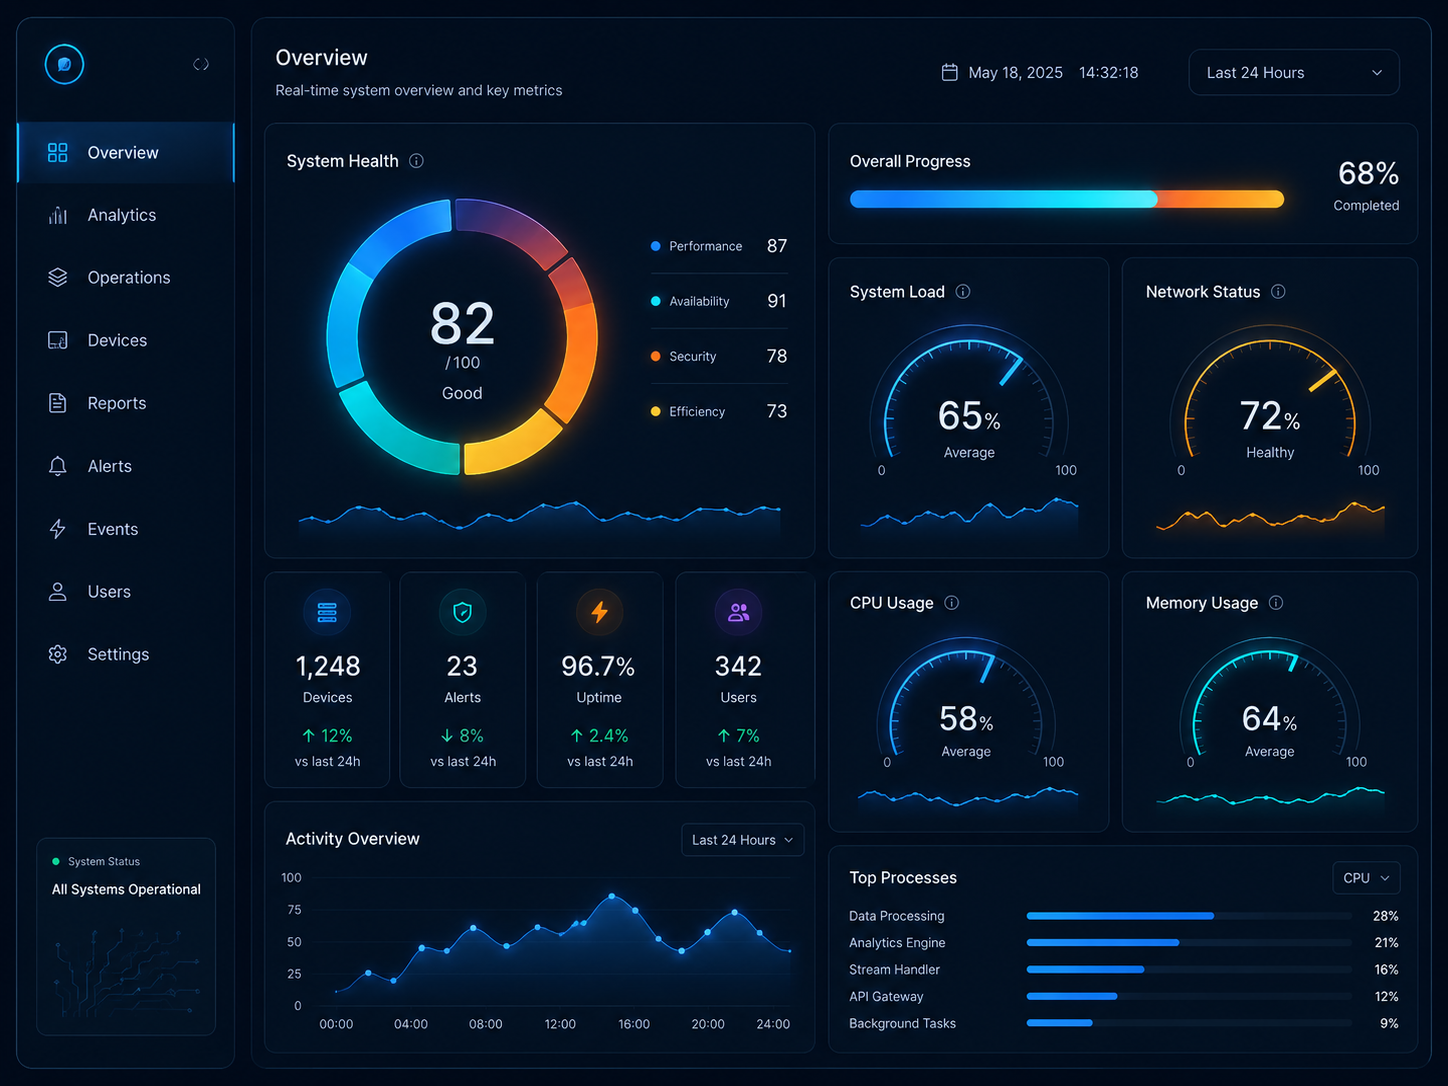The height and width of the screenshot is (1086, 1448).
Task: Click the round app logo in the sidebar
Action: [64, 64]
